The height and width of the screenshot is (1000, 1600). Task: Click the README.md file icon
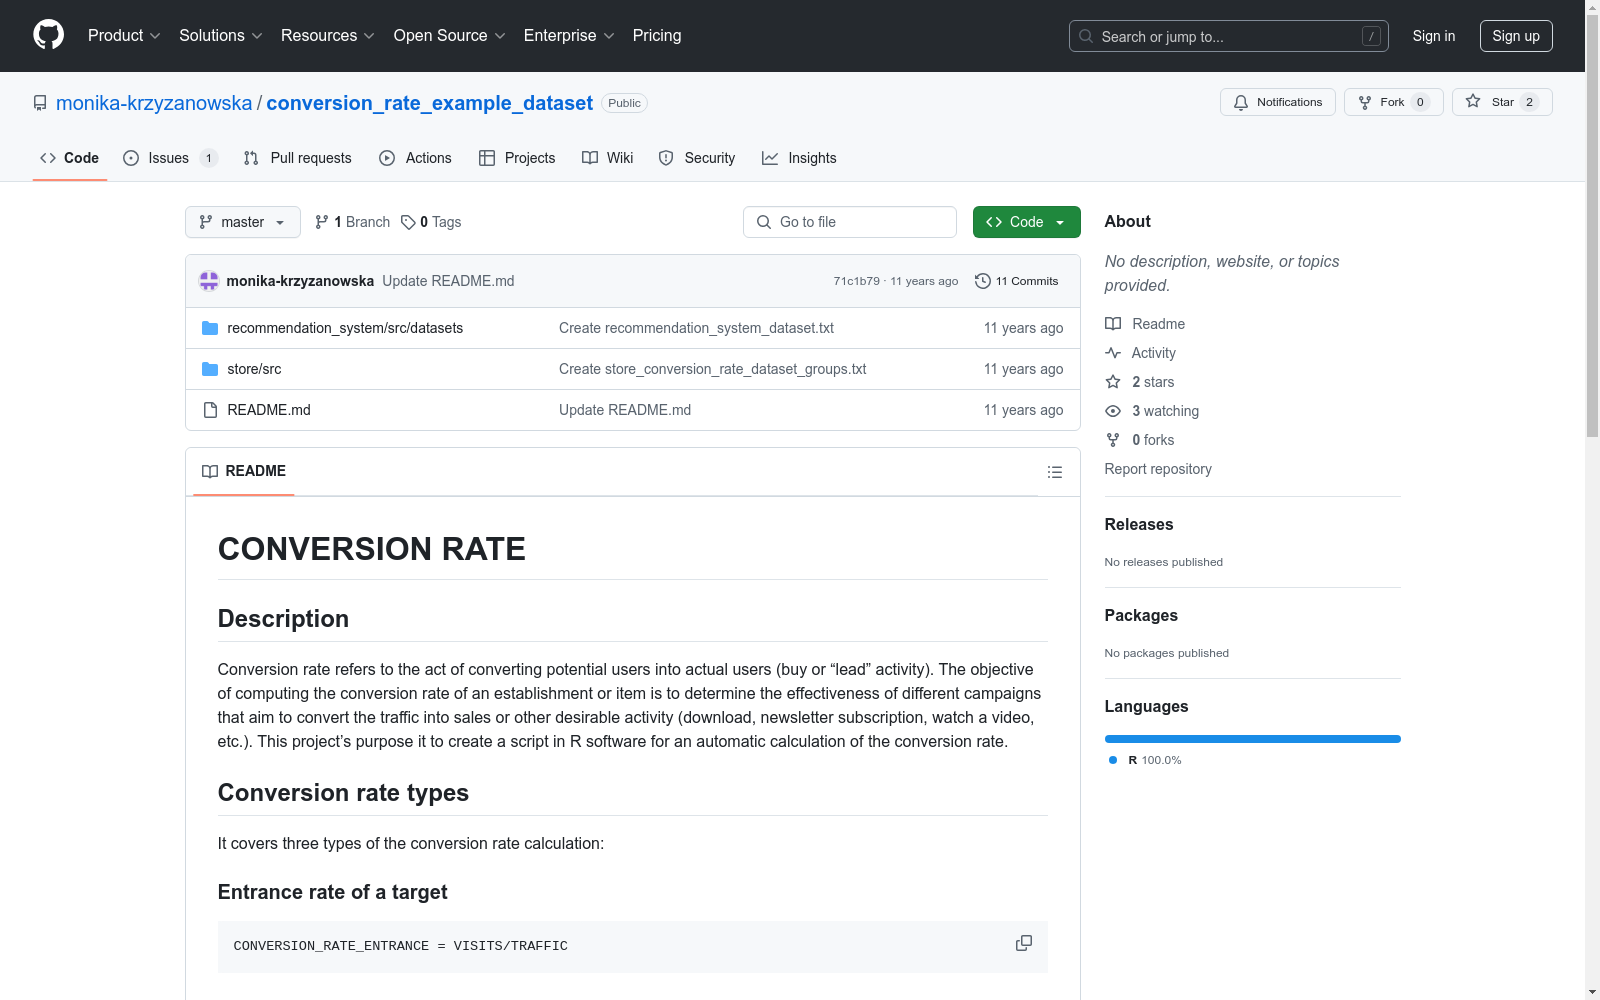point(210,410)
